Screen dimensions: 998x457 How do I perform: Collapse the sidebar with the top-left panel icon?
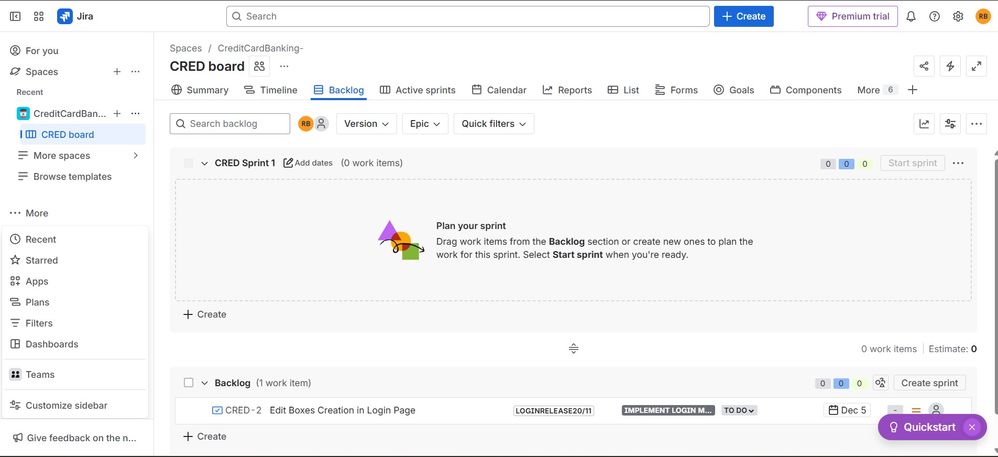tap(15, 17)
